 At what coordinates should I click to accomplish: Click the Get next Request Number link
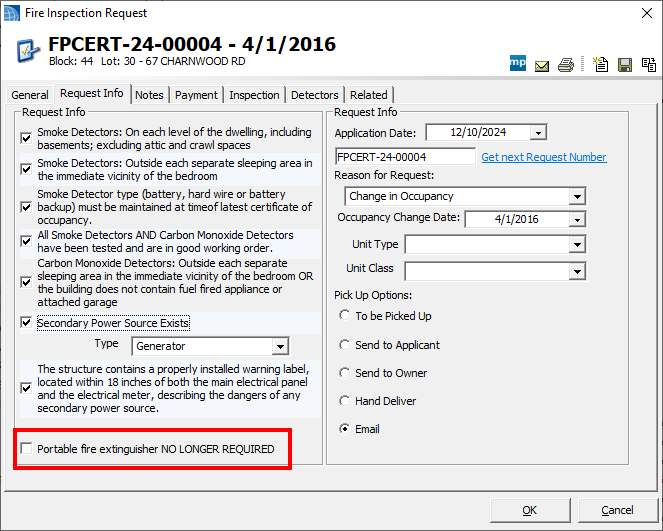coord(544,157)
